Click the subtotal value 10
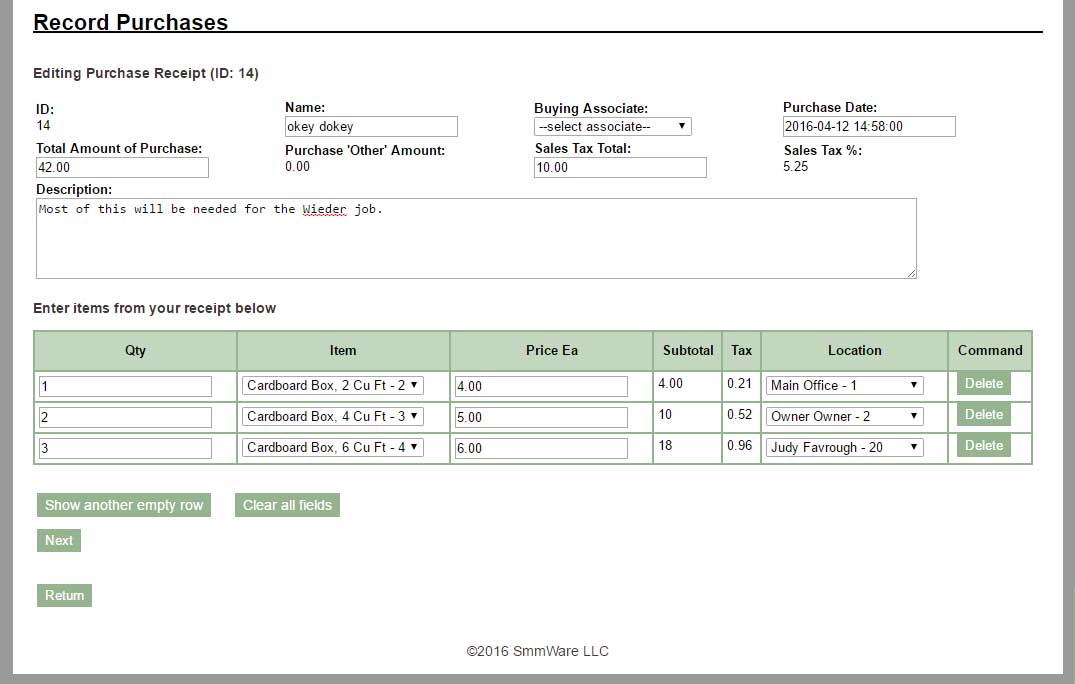The image size is (1075, 684). pyautogui.click(x=665, y=414)
